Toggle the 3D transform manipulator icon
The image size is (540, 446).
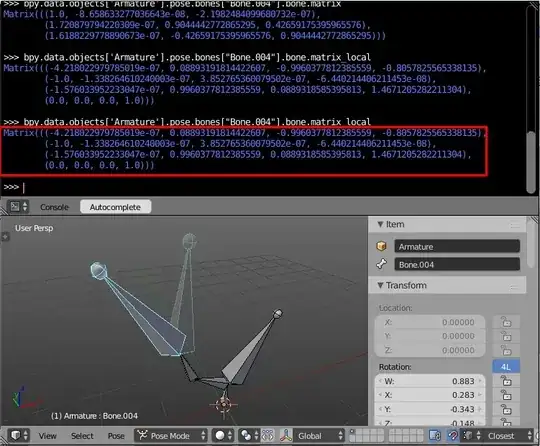pyautogui.click(x=285, y=436)
